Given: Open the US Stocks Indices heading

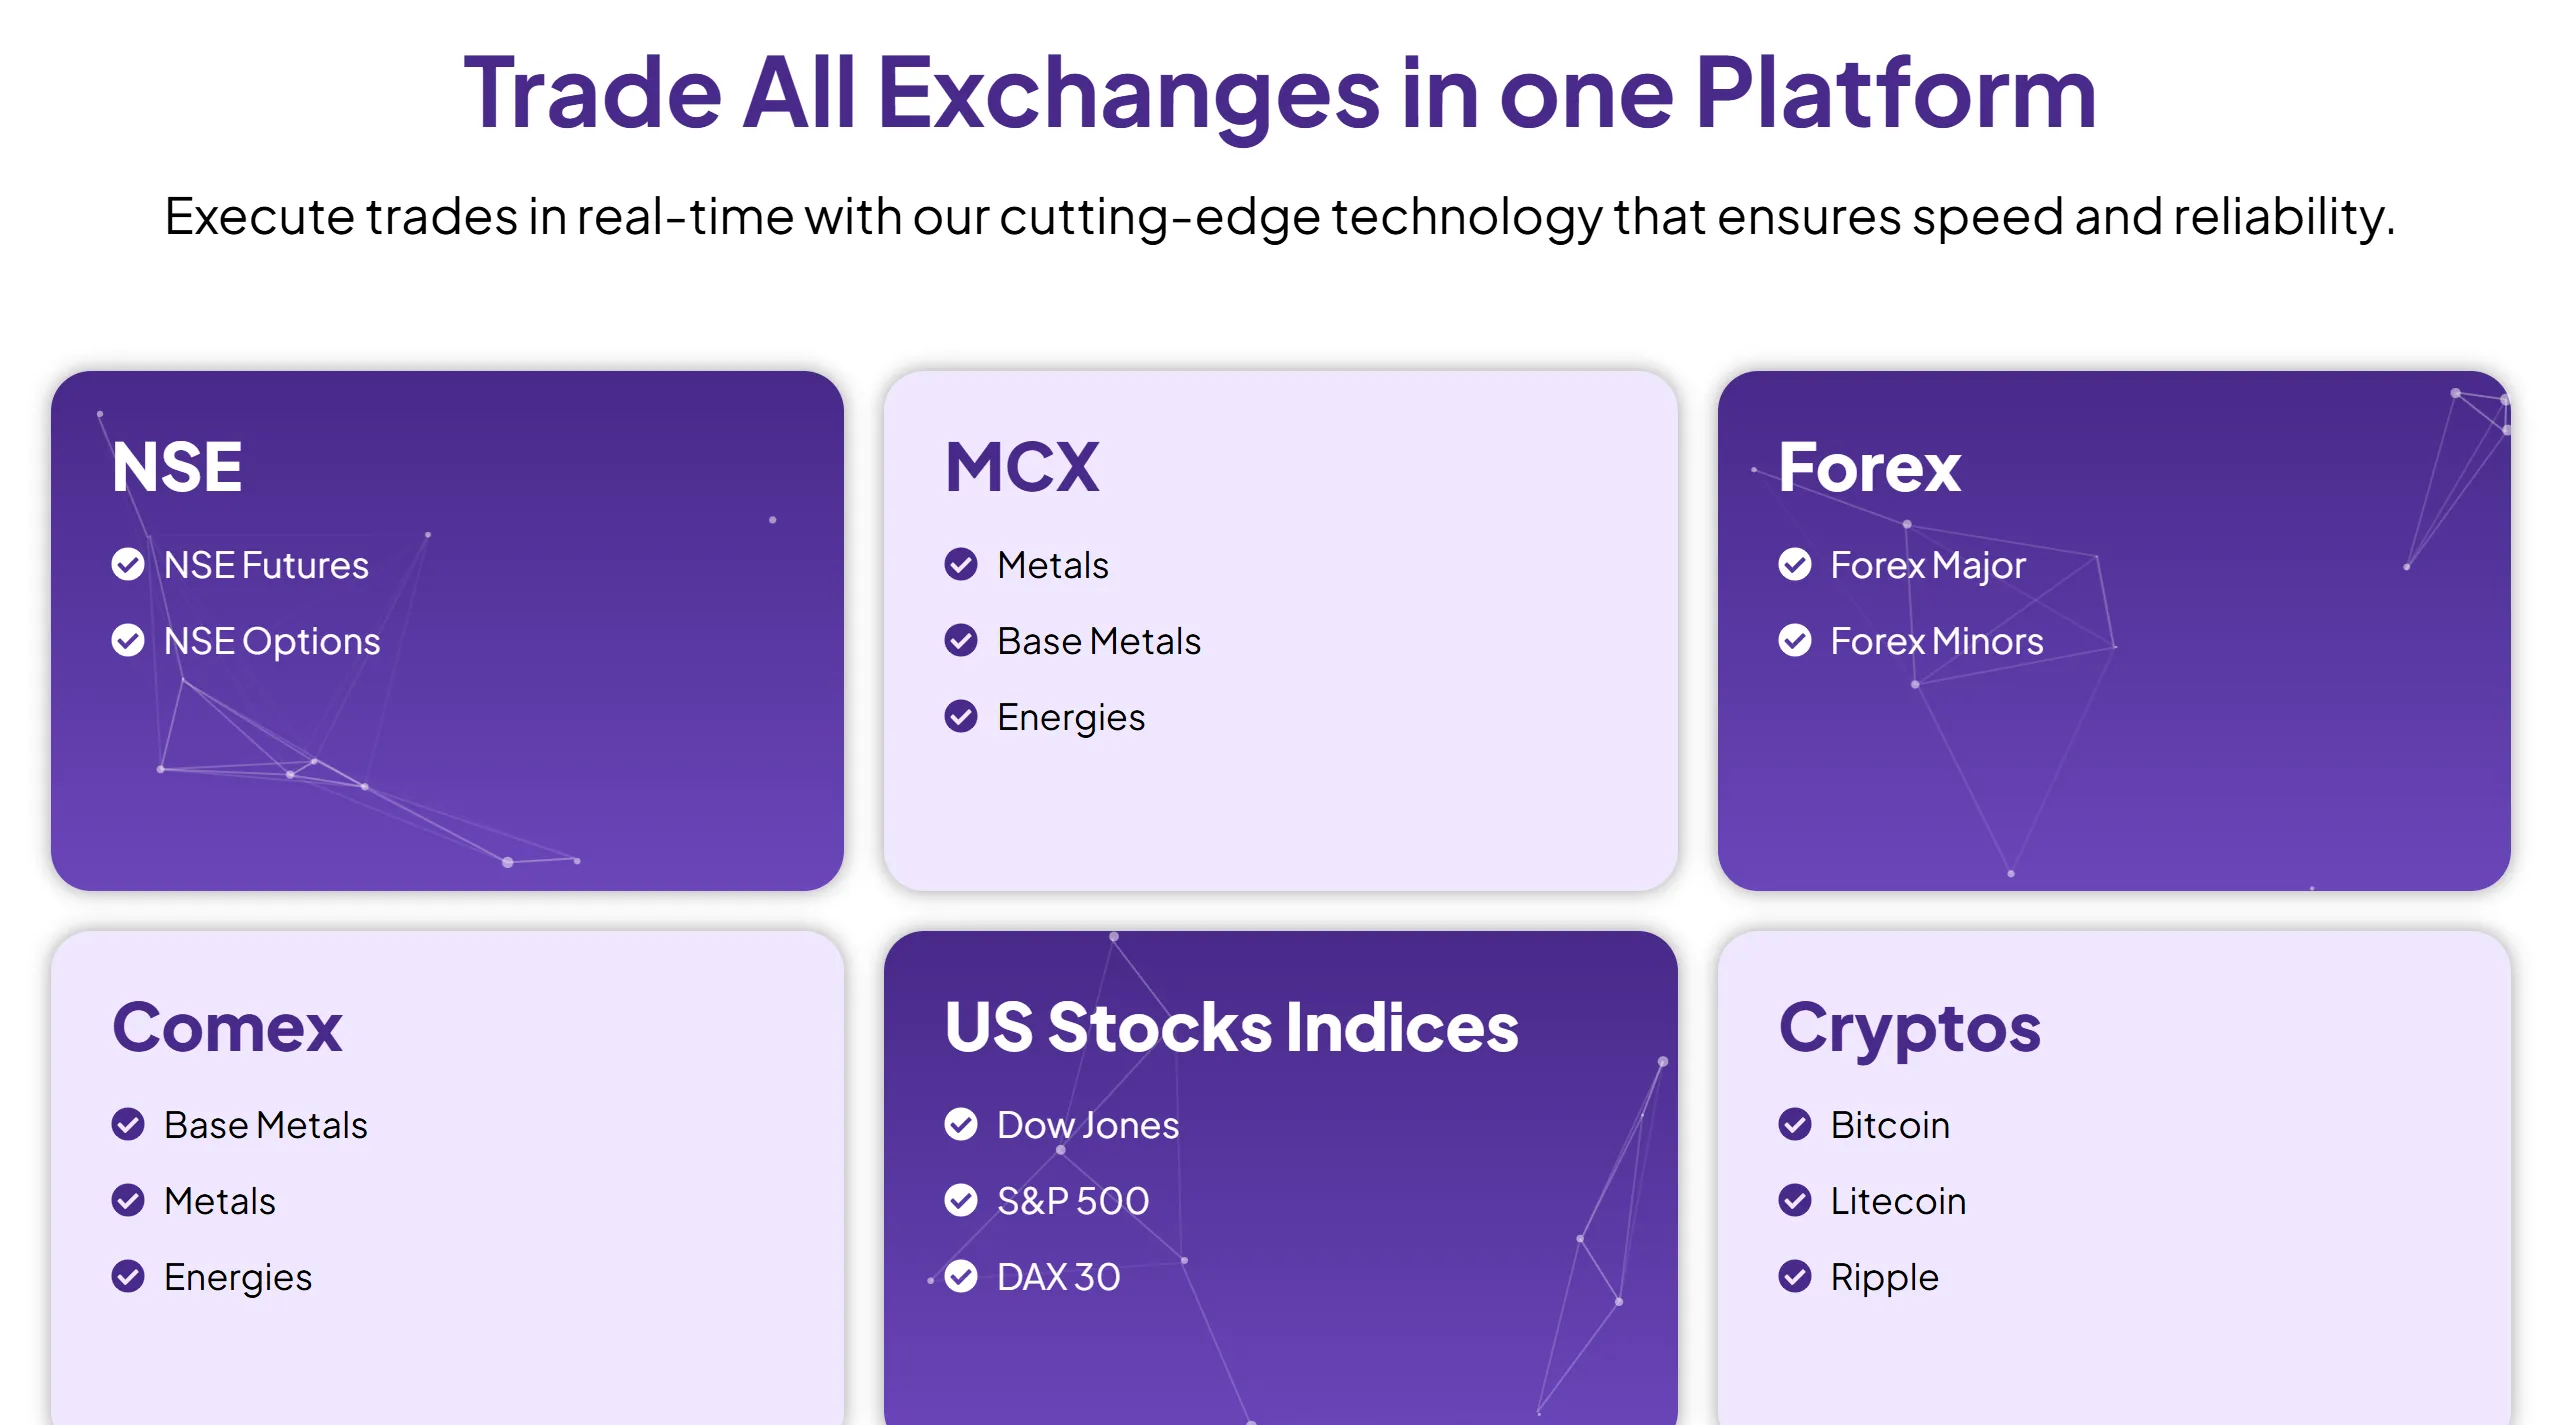Looking at the screenshot, I should [x=1231, y=1027].
